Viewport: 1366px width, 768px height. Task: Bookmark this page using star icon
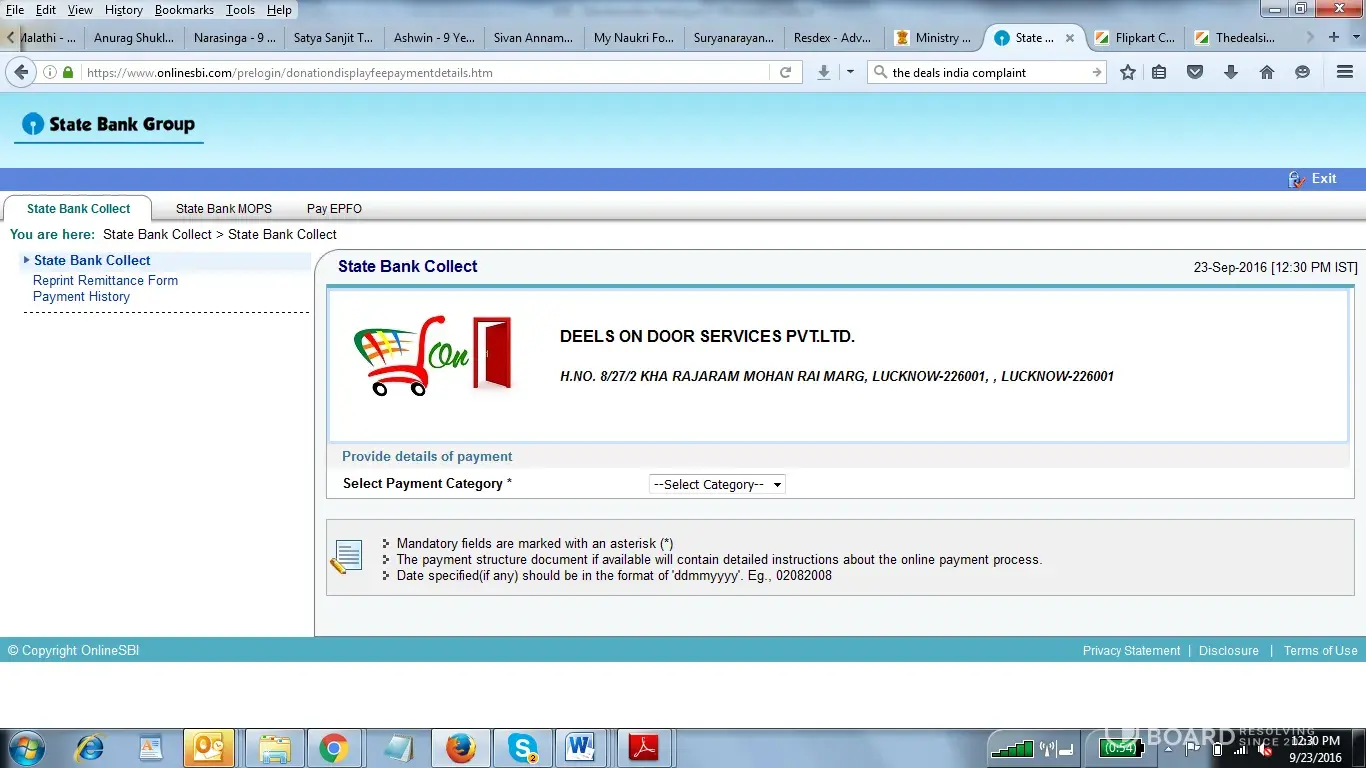(1128, 72)
